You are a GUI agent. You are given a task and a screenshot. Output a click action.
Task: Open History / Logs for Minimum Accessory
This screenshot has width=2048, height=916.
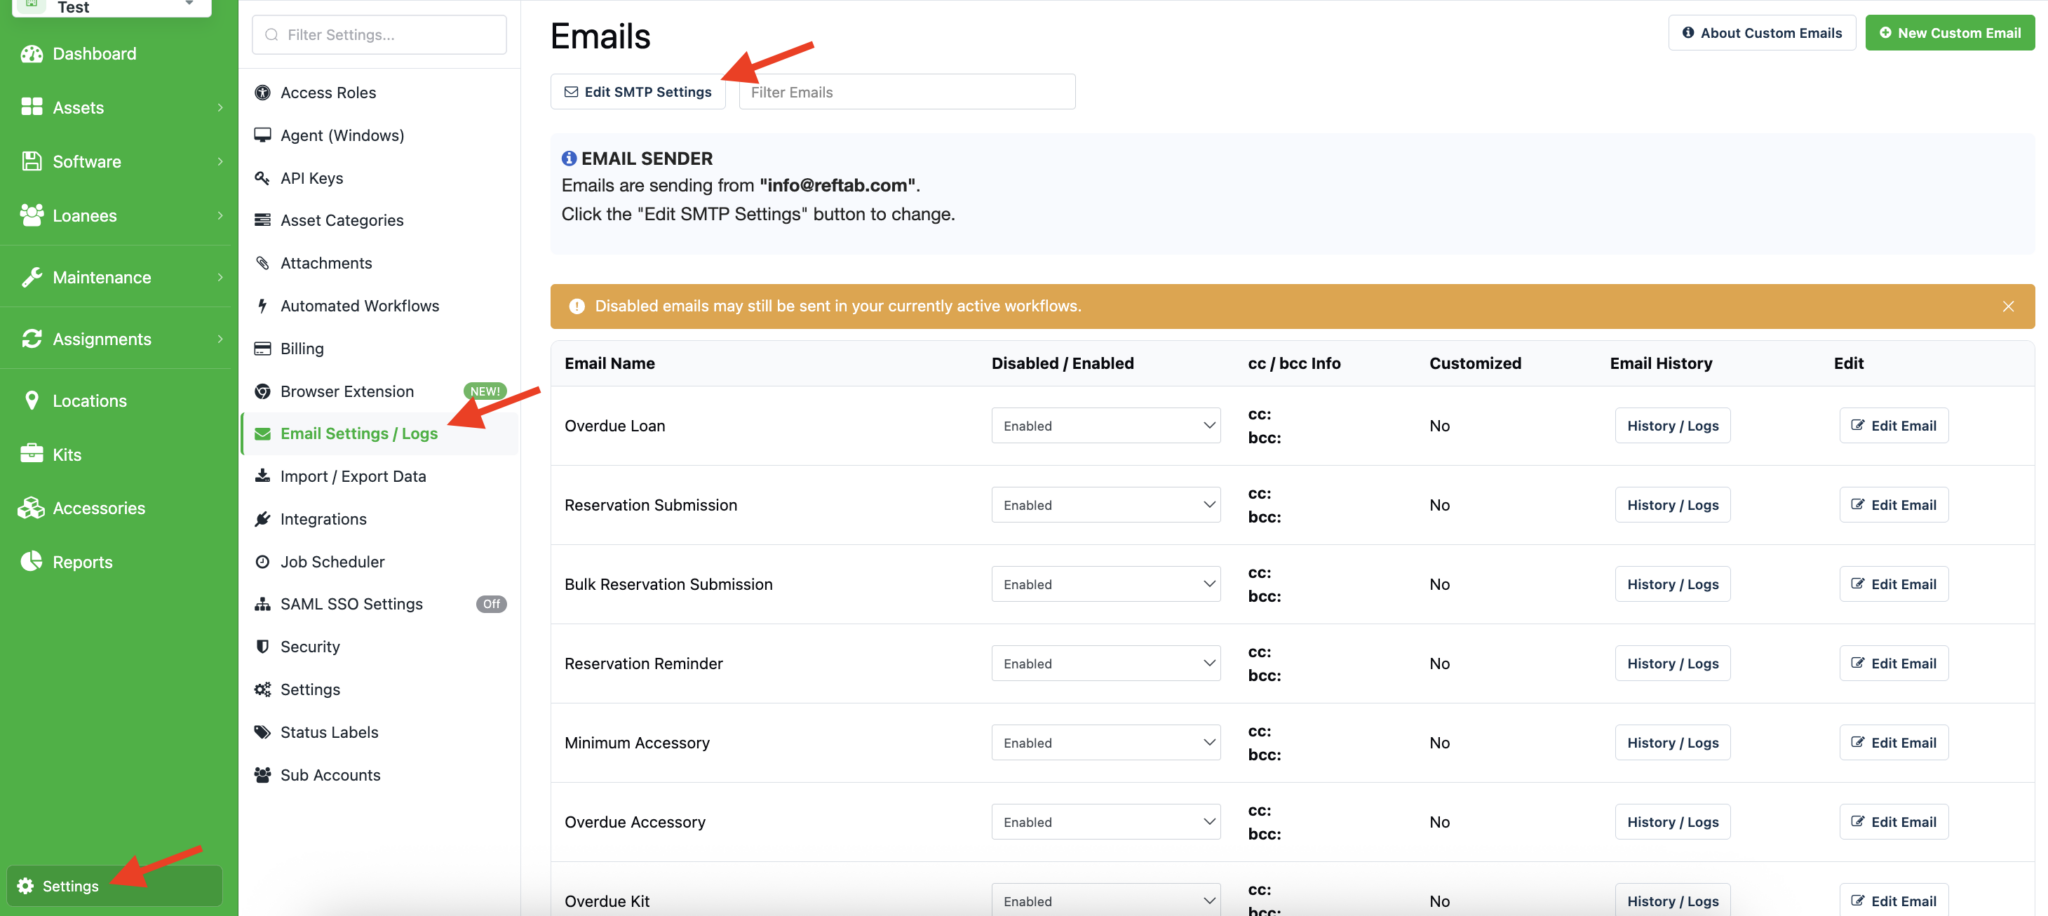point(1672,743)
